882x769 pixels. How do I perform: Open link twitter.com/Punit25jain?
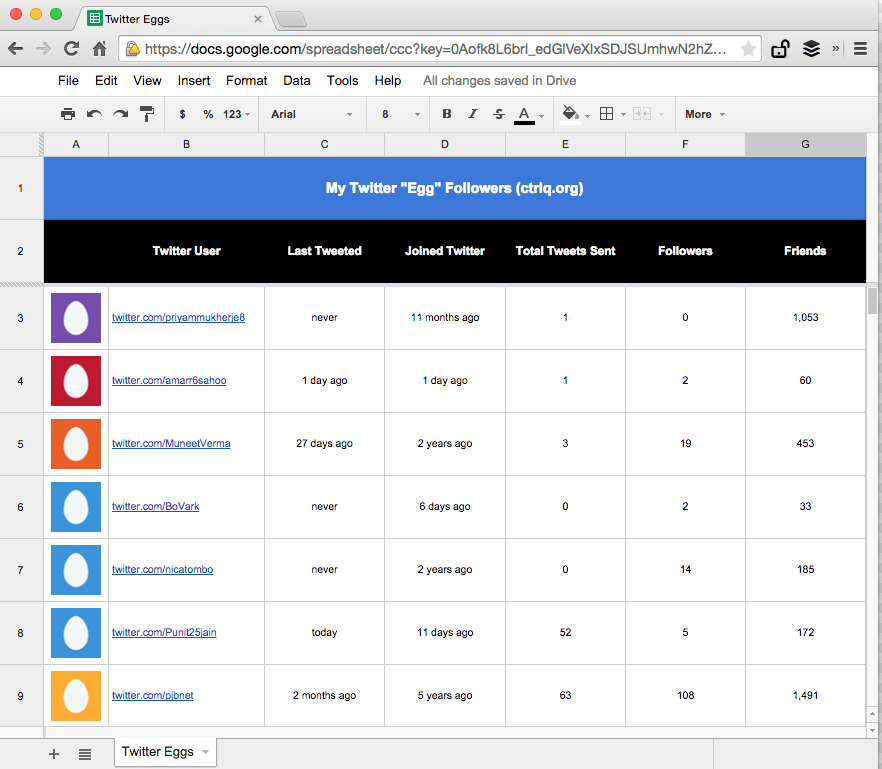click(x=164, y=632)
